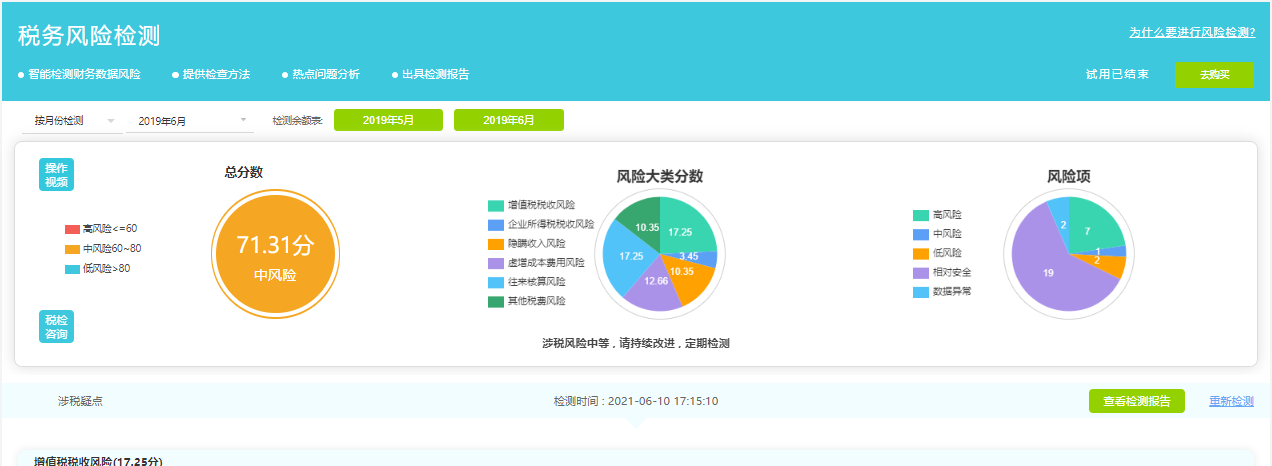Expand the 增值税税收风险(17.25分) section
This screenshot has width=1272, height=466.
[98, 461]
